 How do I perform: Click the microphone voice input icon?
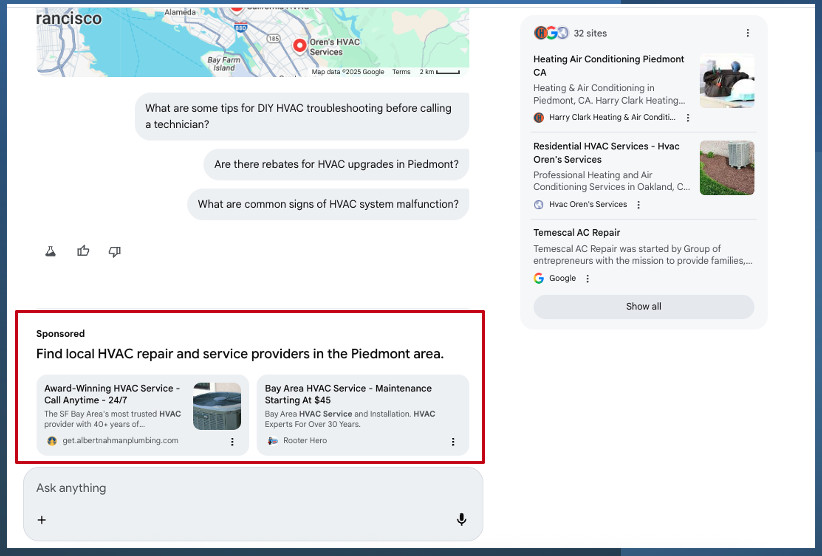(x=461, y=519)
